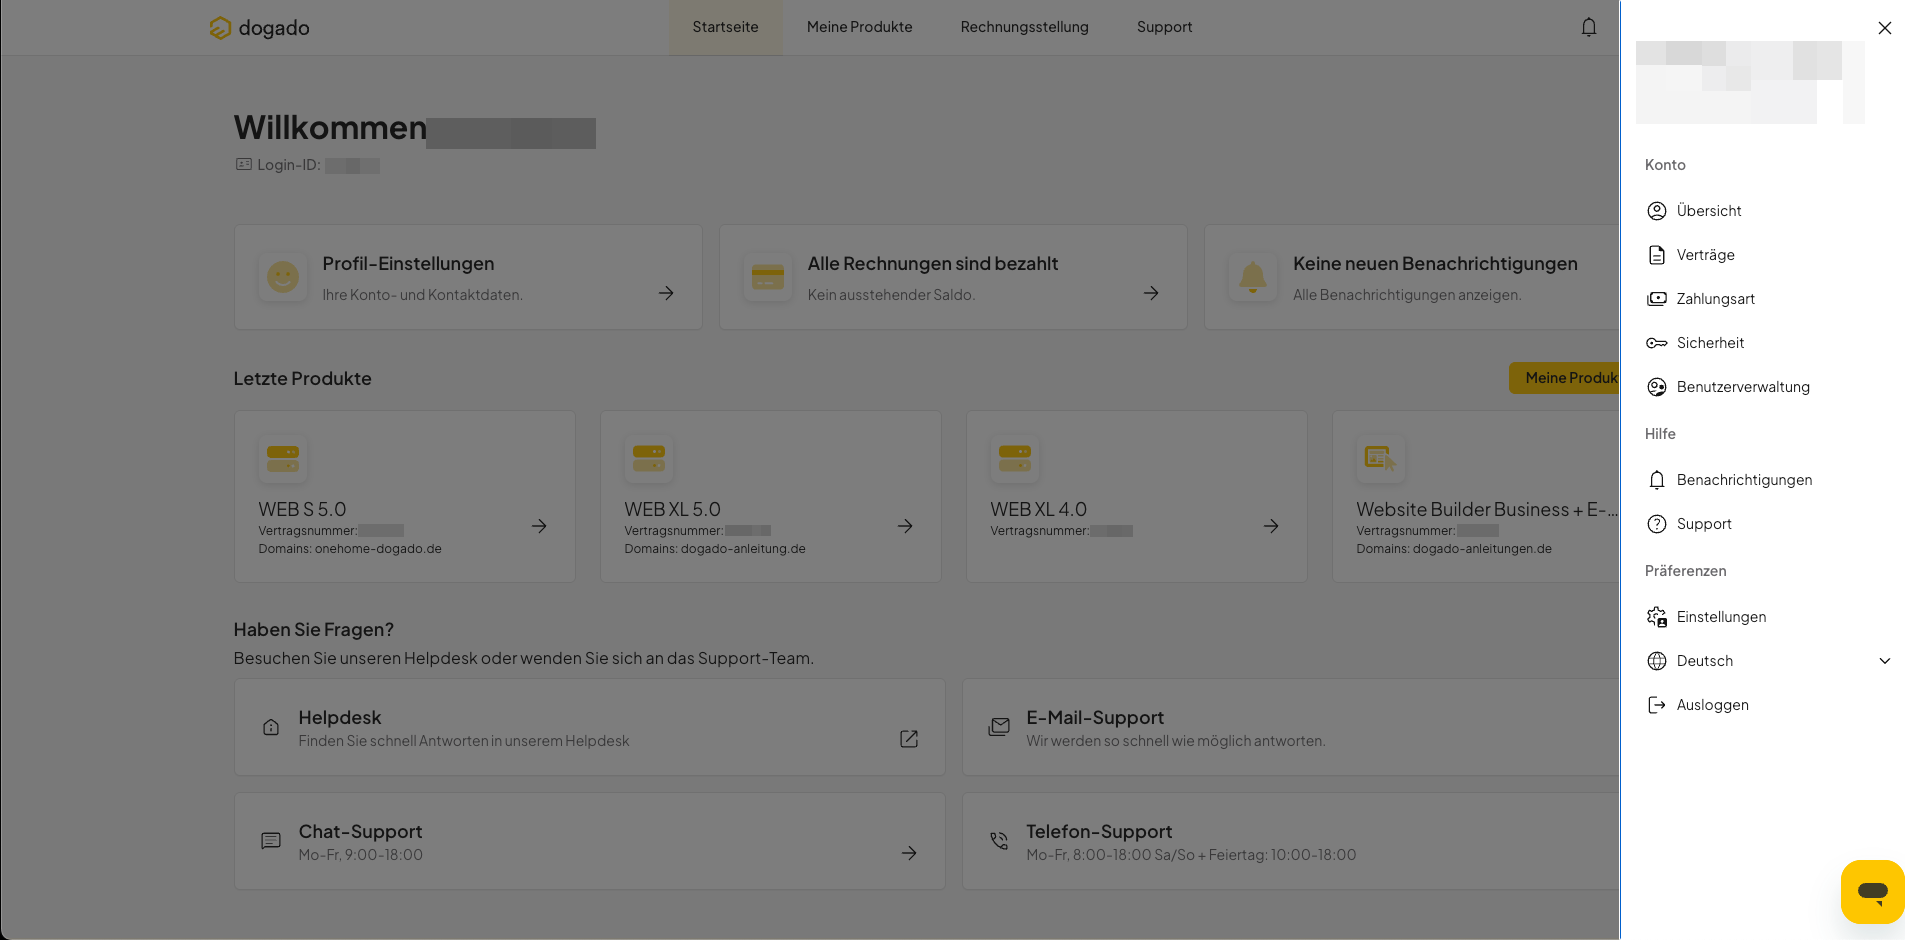Click the notification bell in top bar
Screen dimensions: 1905x940
[1589, 27]
